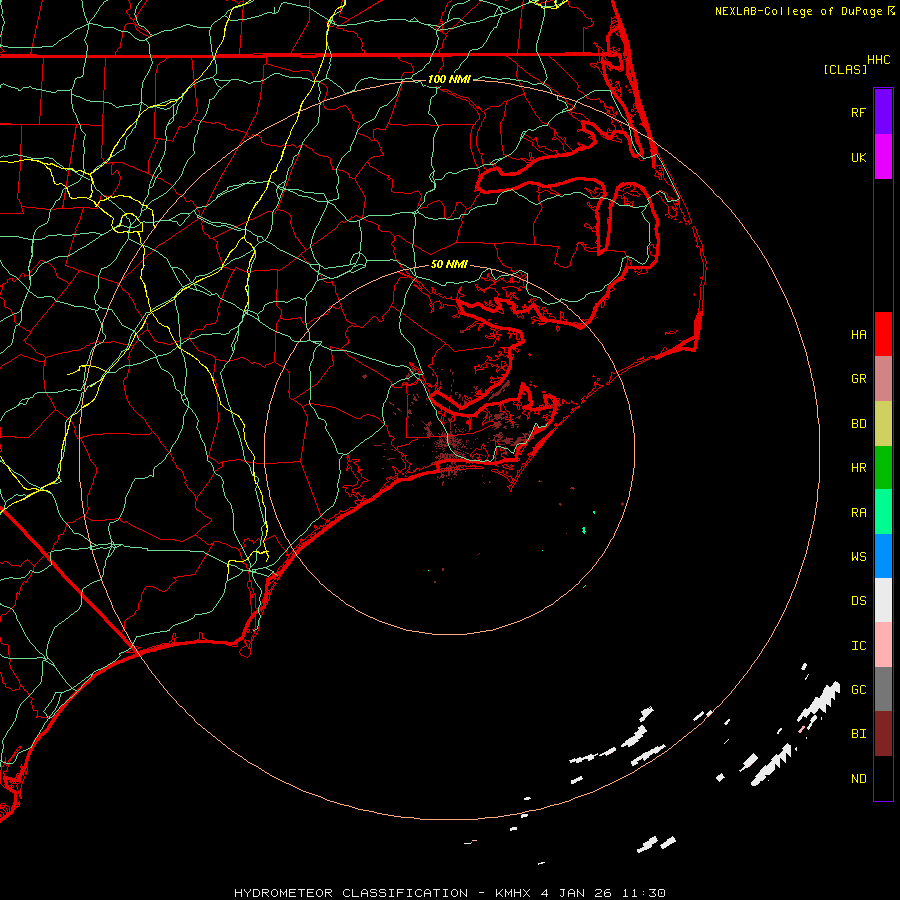The width and height of the screenshot is (900, 900).
Task: Pick the RA light green swatch
Action: (883, 512)
